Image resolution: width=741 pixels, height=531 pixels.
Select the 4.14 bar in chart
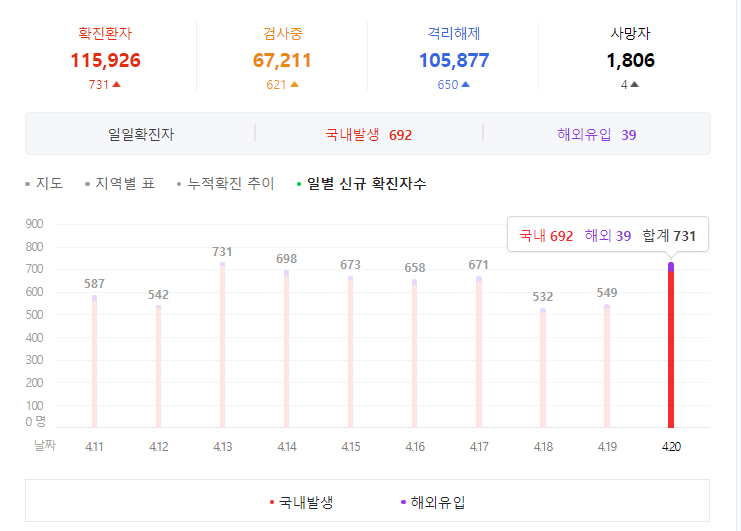[286, 349]
